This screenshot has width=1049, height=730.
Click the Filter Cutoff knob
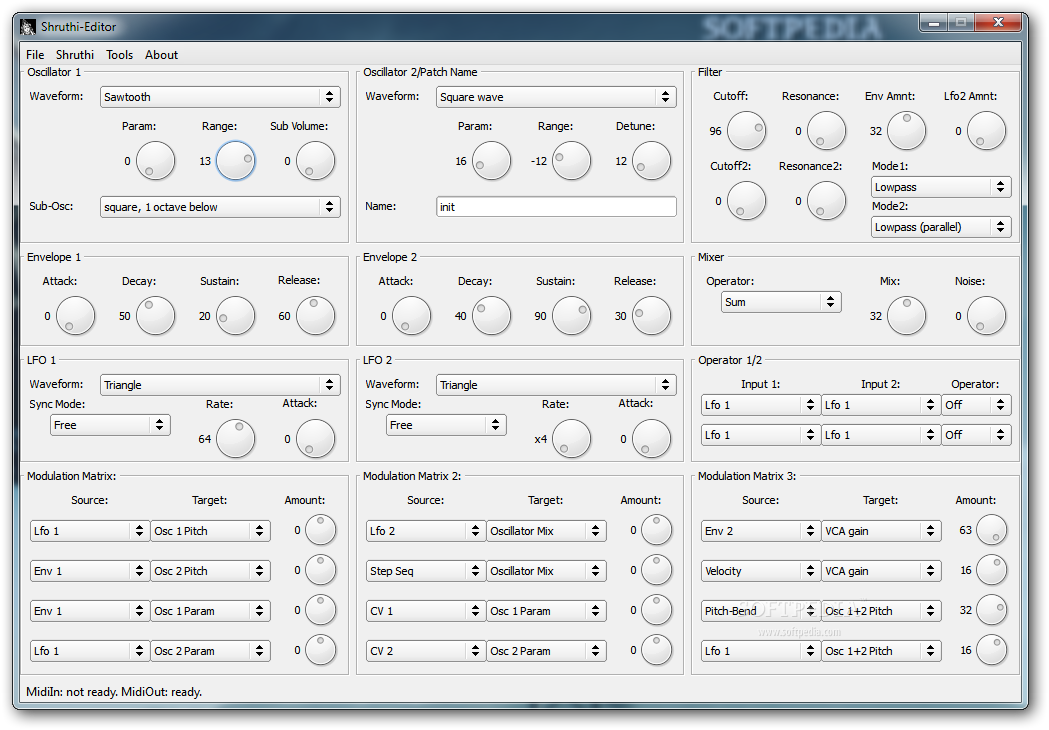point(746,130)
